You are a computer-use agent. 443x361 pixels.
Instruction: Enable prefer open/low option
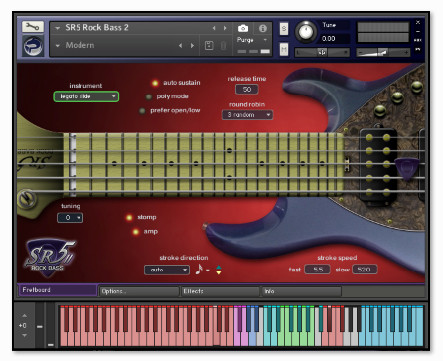click(x=142, y=111)
